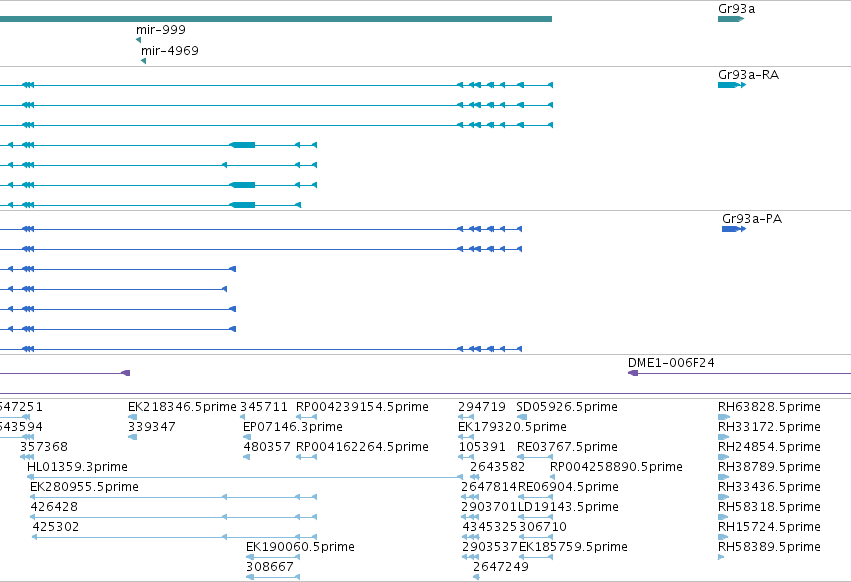Click the RH63828.5prime arrow glyph

[x=723, y=417]
